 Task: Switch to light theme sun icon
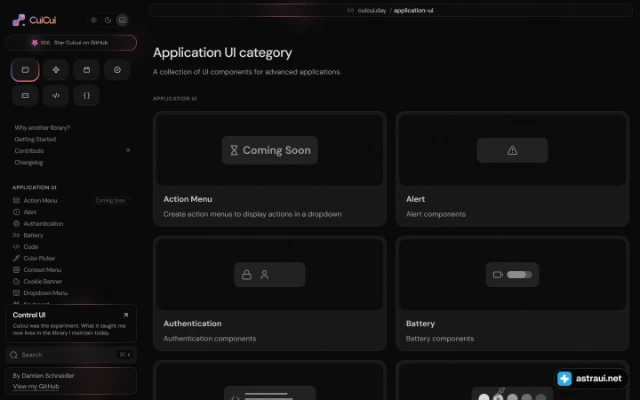(x=94, y=20)
